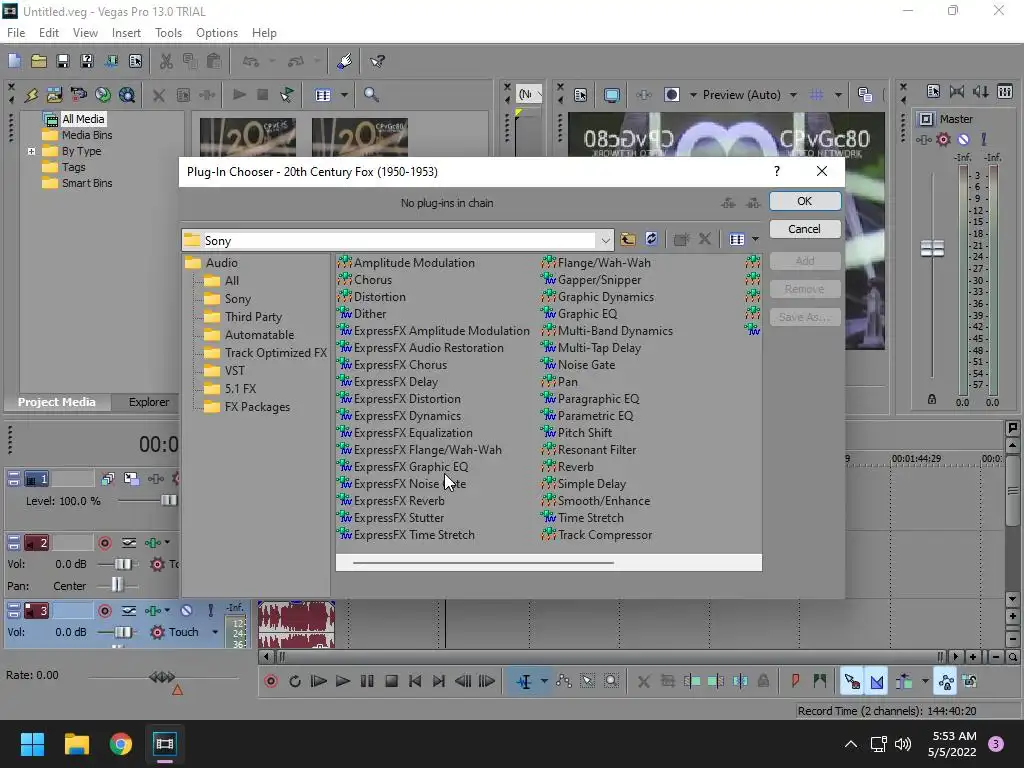
Task: Open the Preview (Auto) quality dropdown
Action: pos(793,95)
